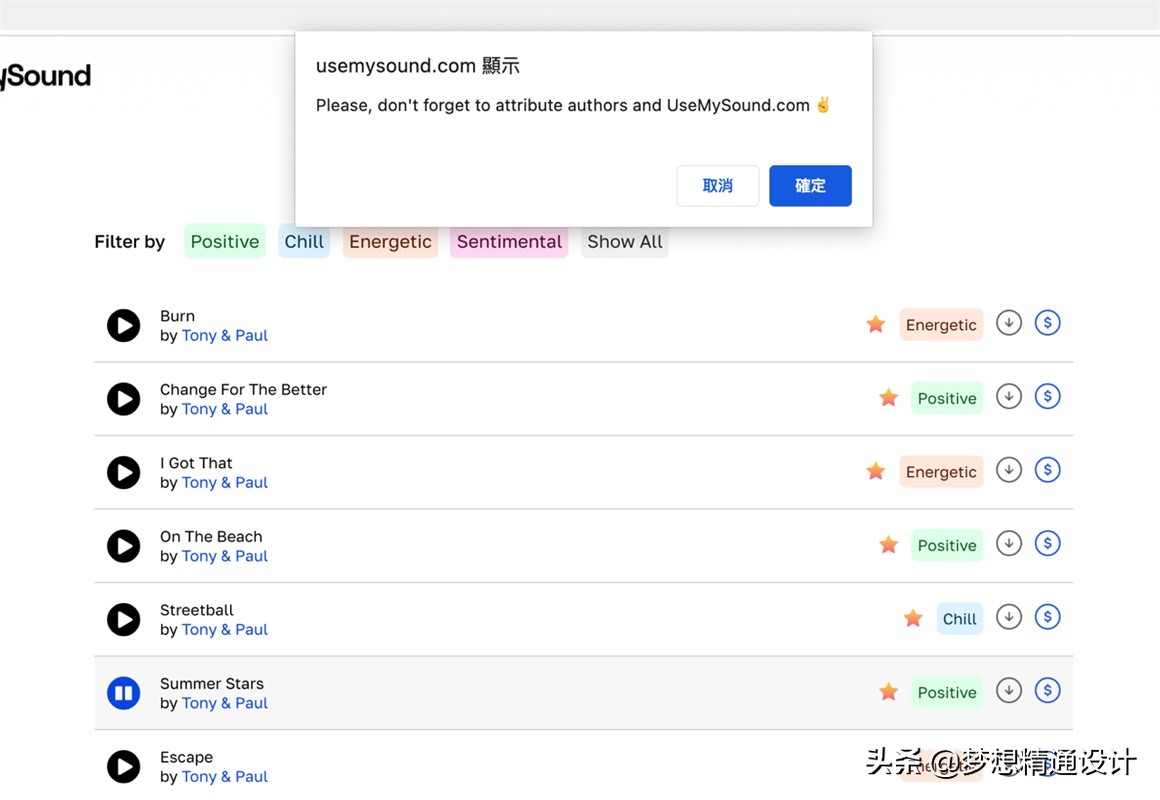Viewport: 1160px width, 800px height.
Task: Click the Energetic tag on I Got That
Action: pyautogui.click(x=941, y=472)
